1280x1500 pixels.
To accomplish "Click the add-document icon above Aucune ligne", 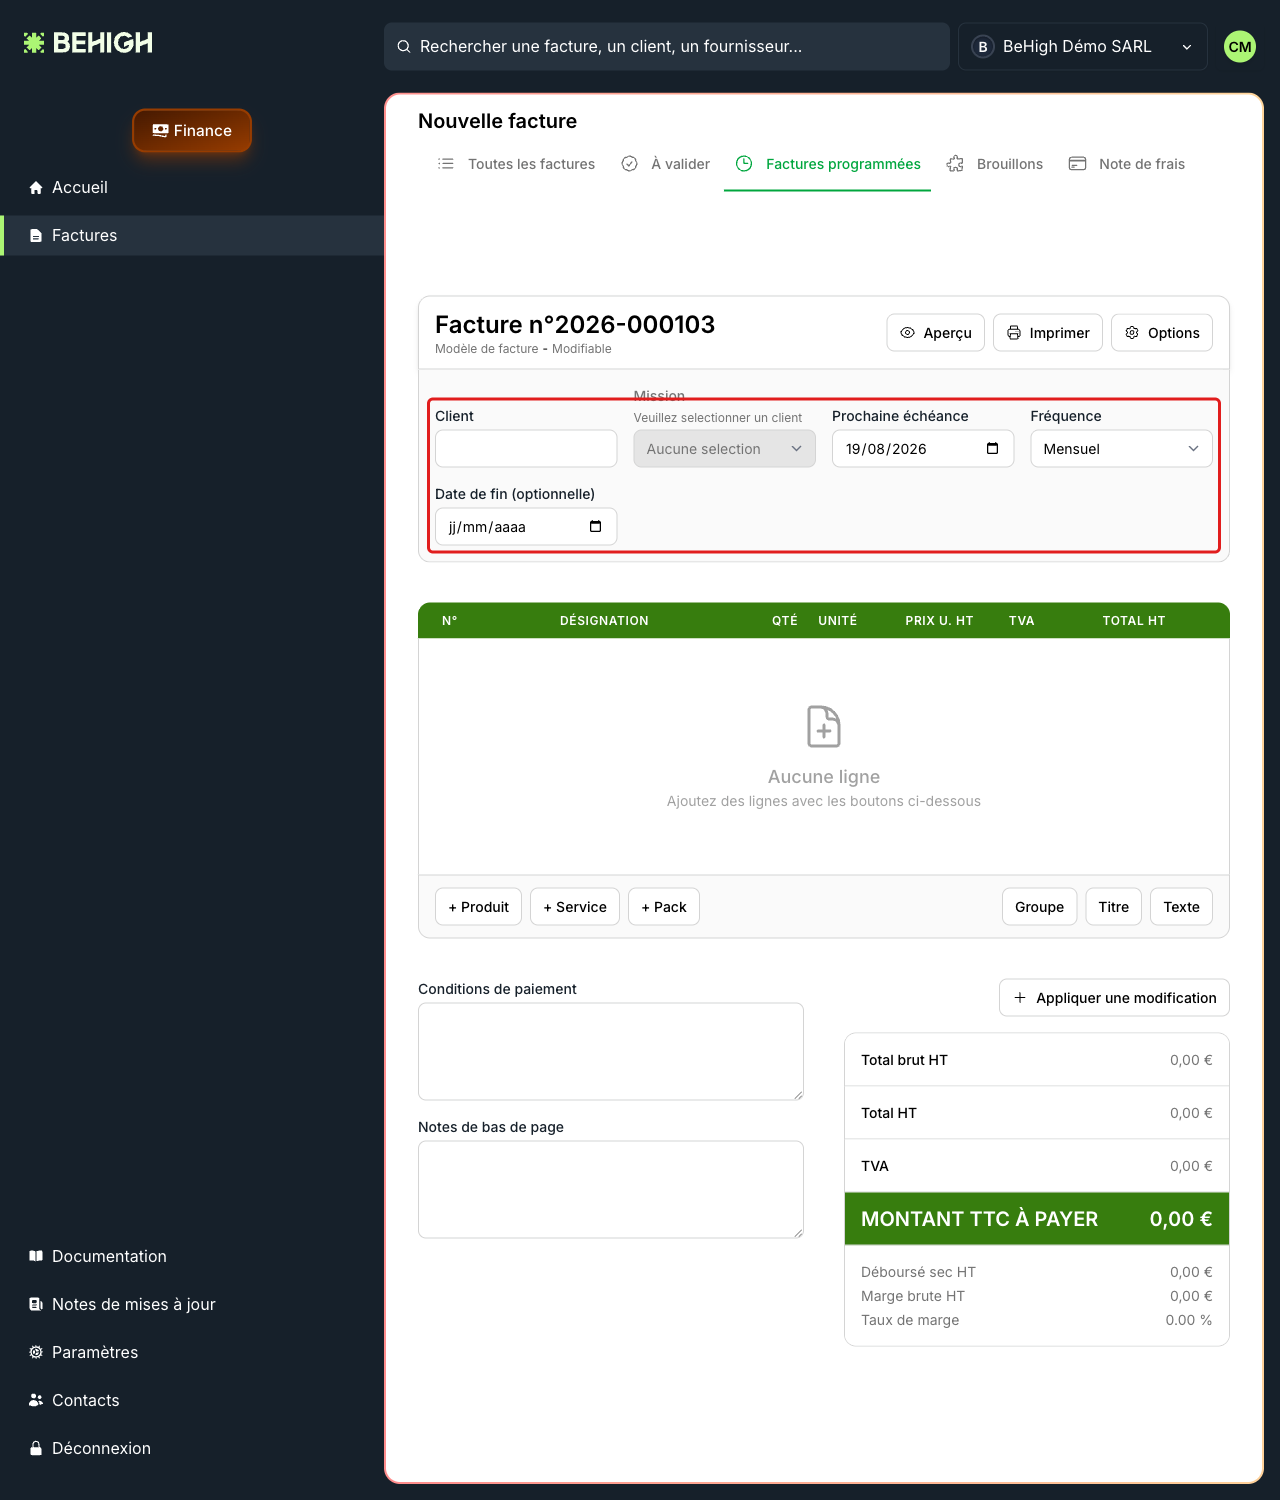I will pyautogui.click(x=824, y=726).
